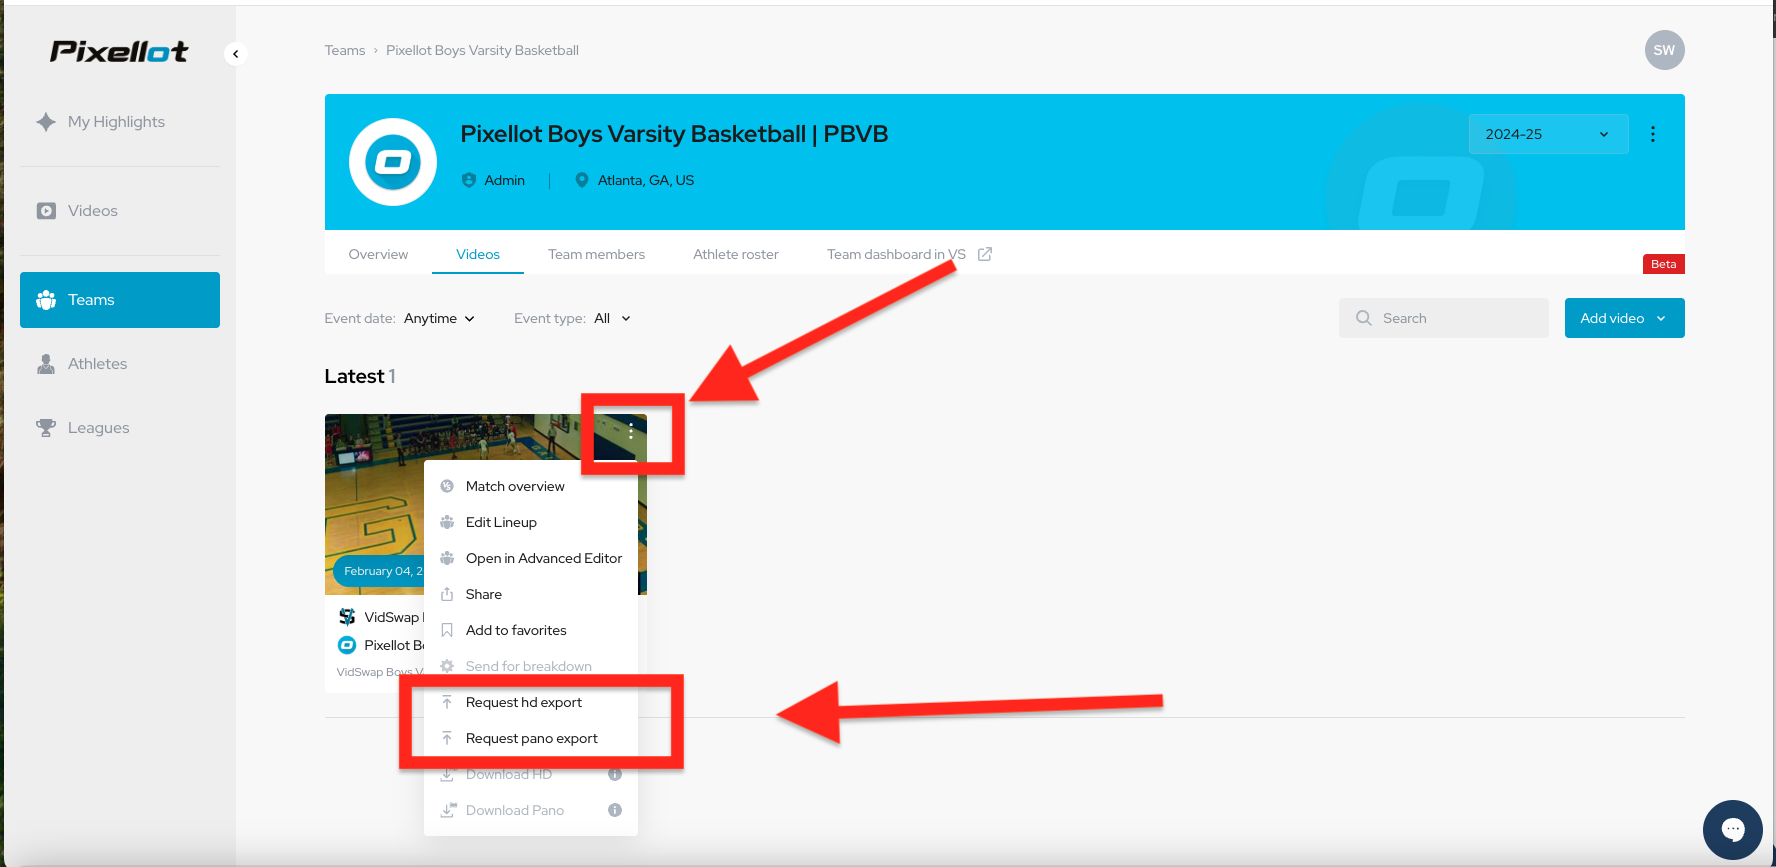Viewport: 1776px width, 867px height.
Task: Click the VidSwap team logo icon
Action: pos(347,617)
